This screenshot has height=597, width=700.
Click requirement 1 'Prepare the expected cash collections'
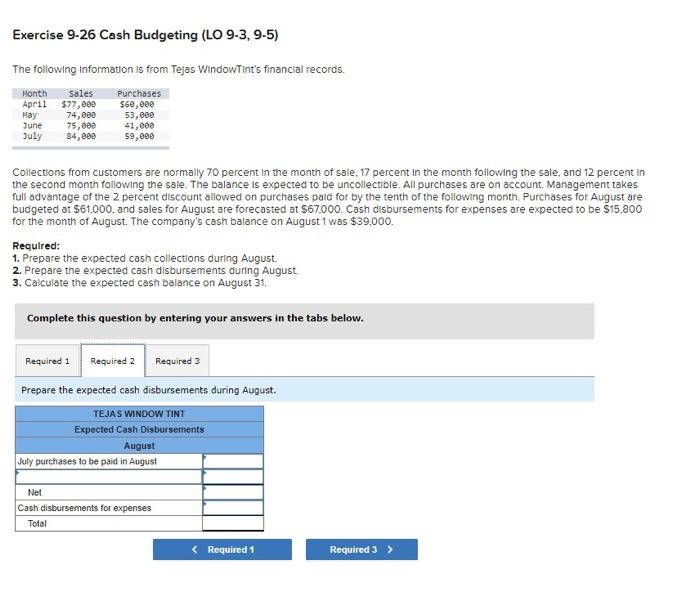[145, 258]
